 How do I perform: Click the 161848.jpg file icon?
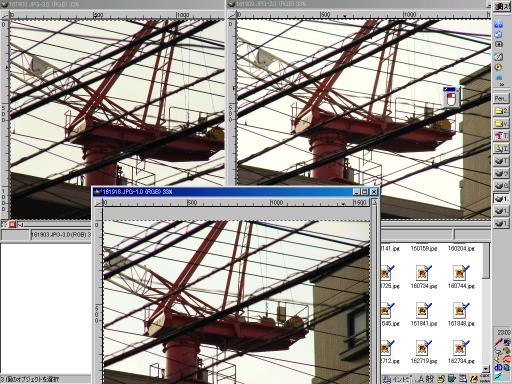pyautogui.click(x=461, y=310)
